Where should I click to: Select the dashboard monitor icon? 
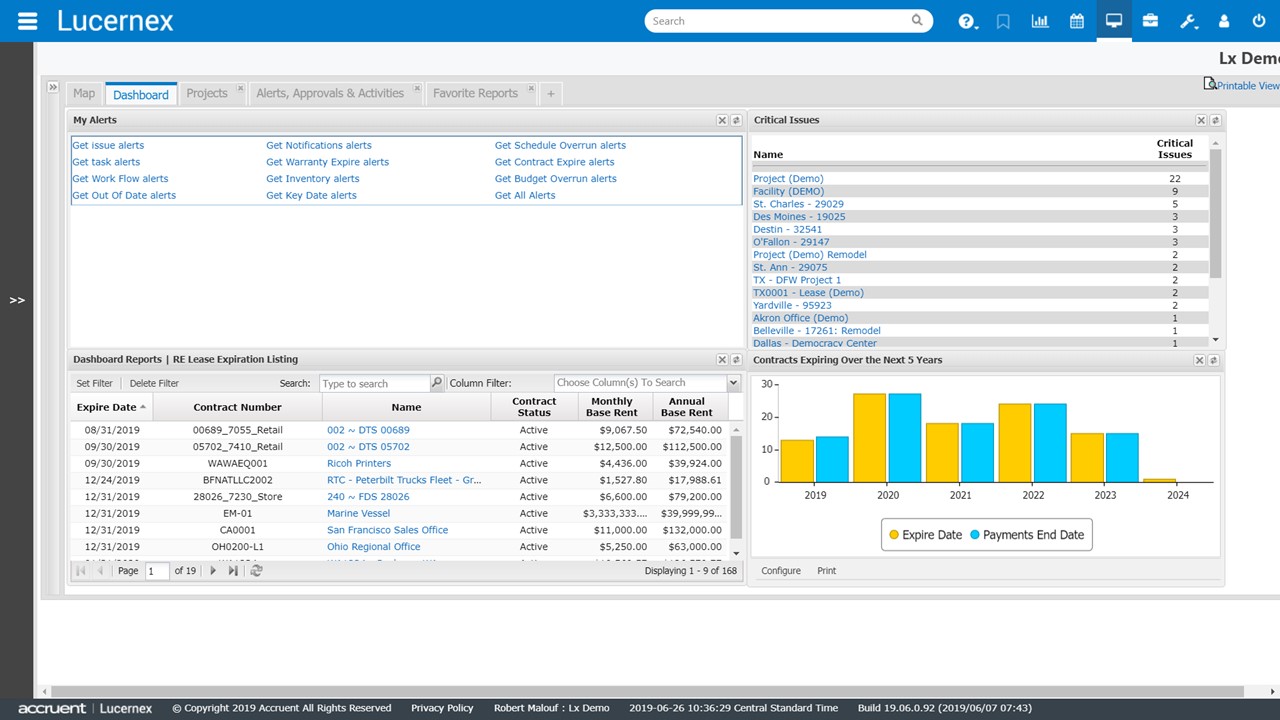click(x=1114, y=21)
